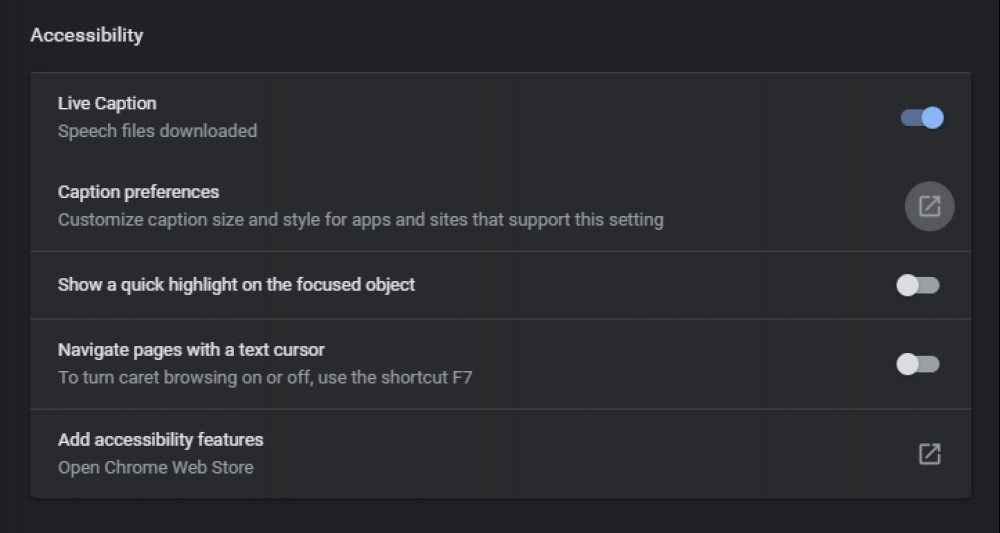Click the Live Caption title text

pyautogui.click(x=107, y=103)
